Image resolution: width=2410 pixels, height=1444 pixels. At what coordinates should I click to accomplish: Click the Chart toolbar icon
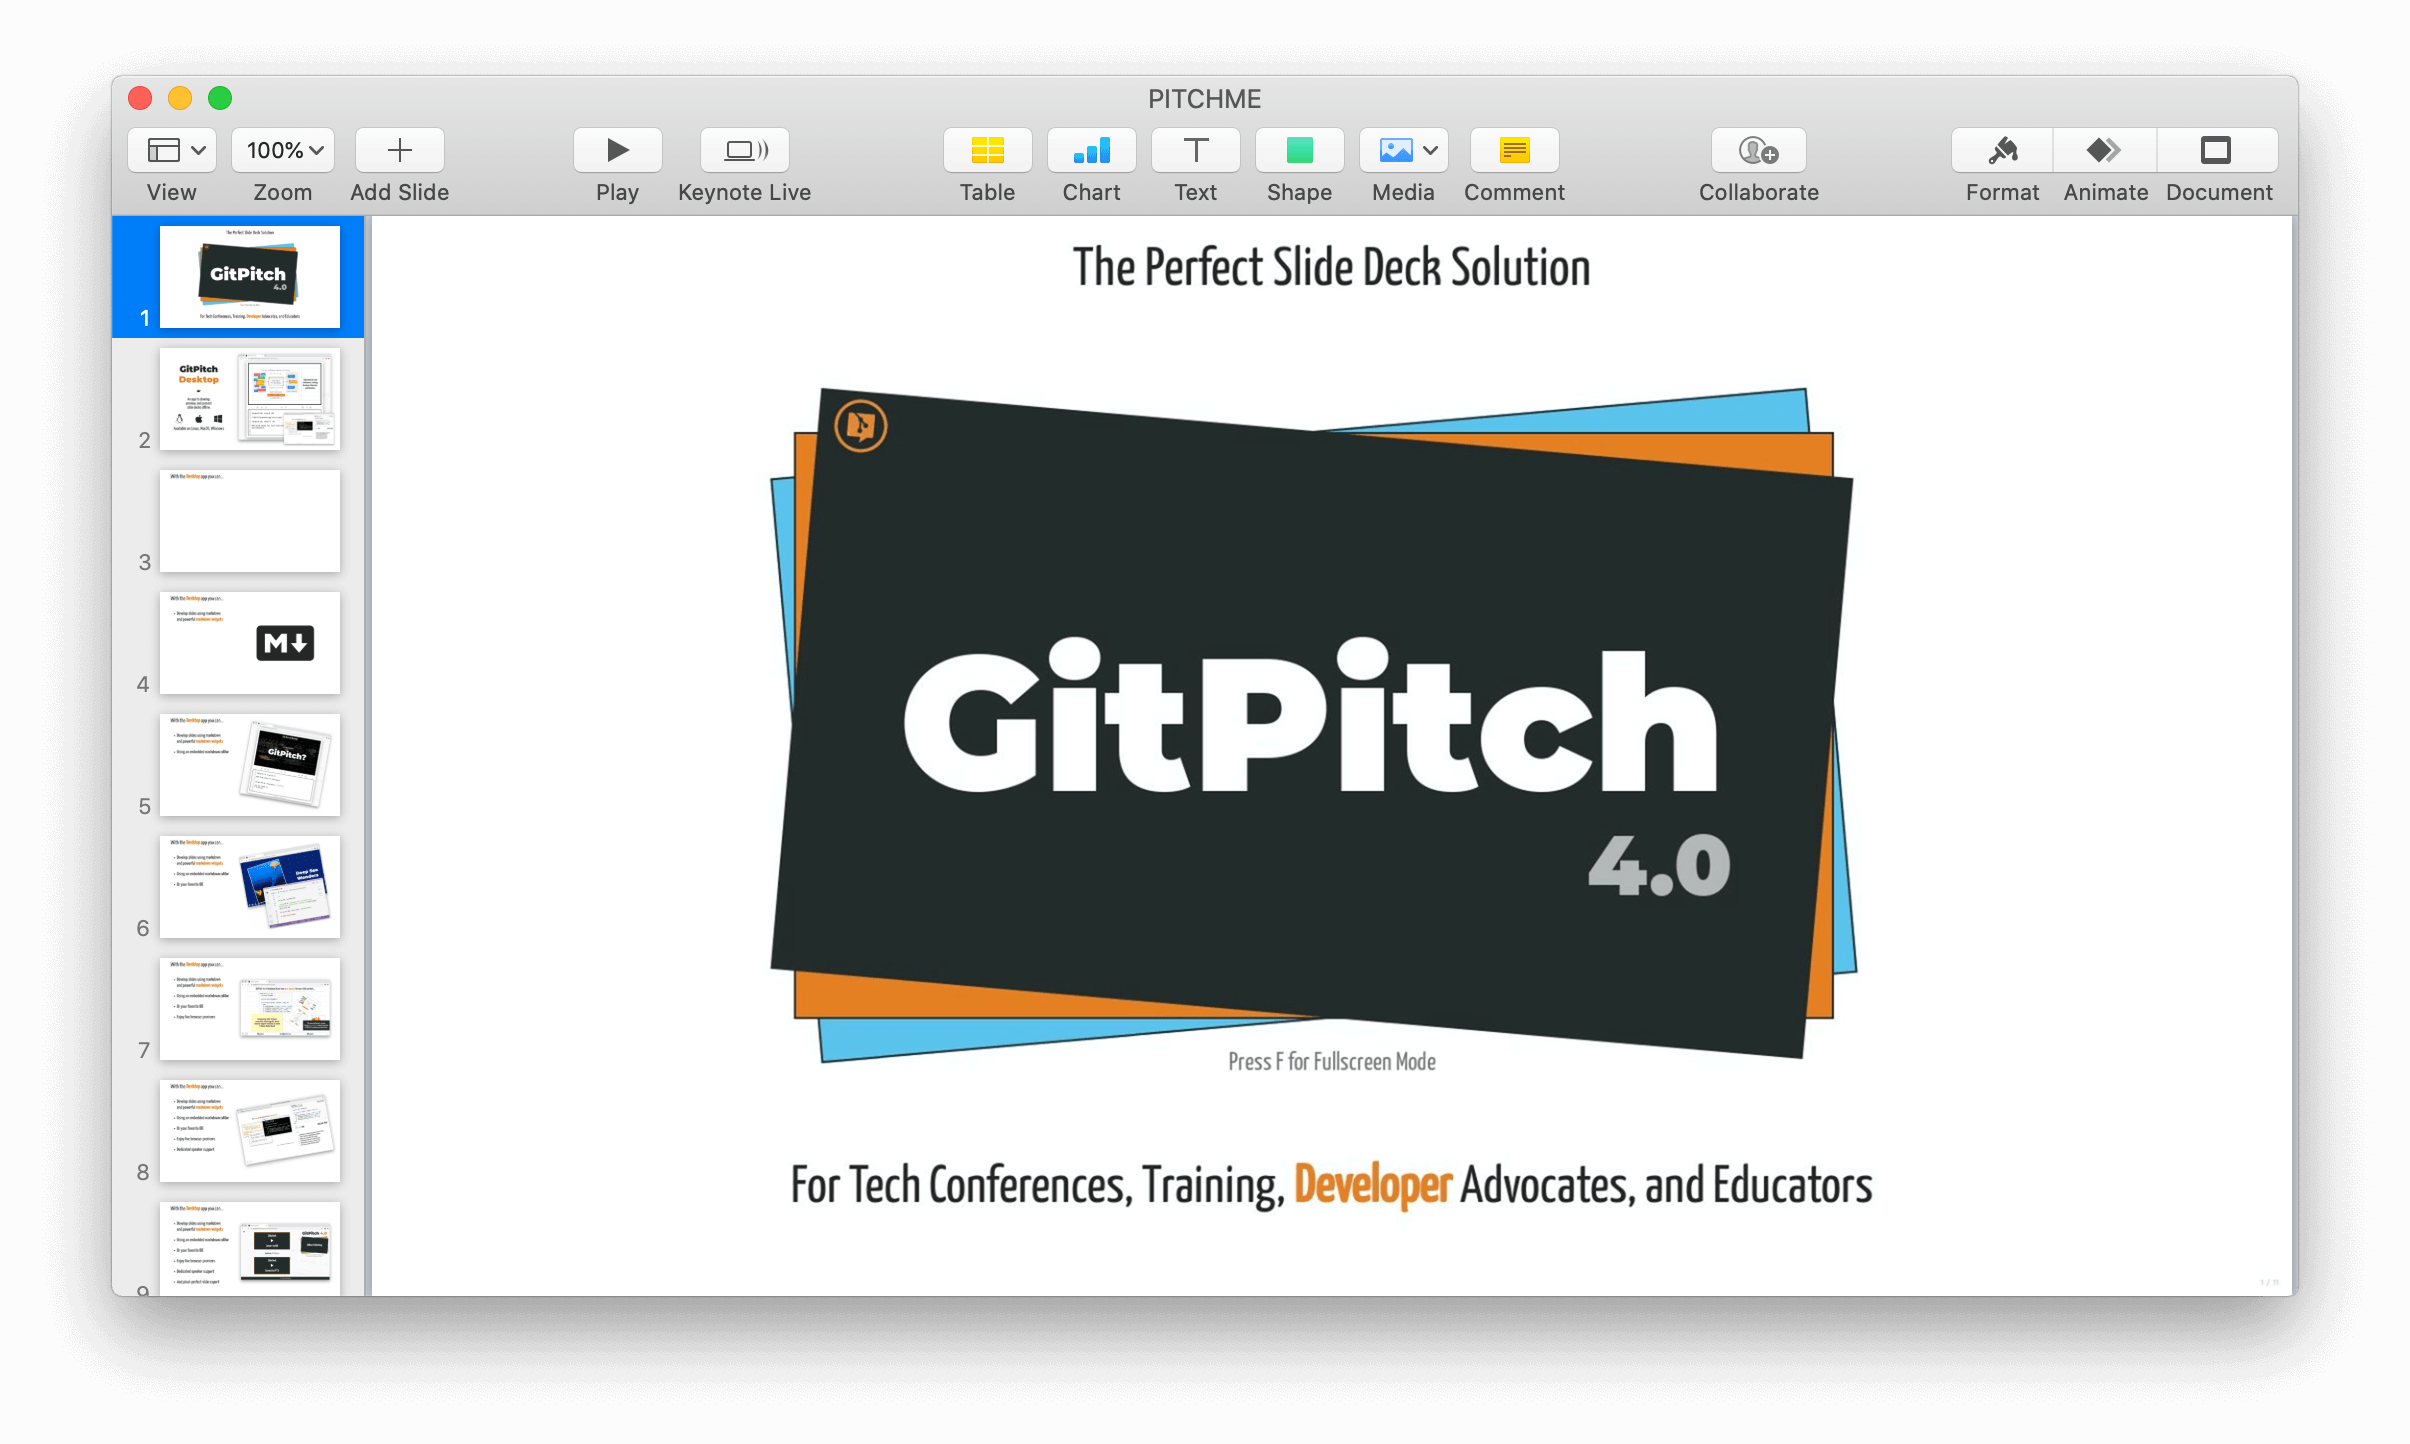pyautogui.click(x=1091, y=150)
